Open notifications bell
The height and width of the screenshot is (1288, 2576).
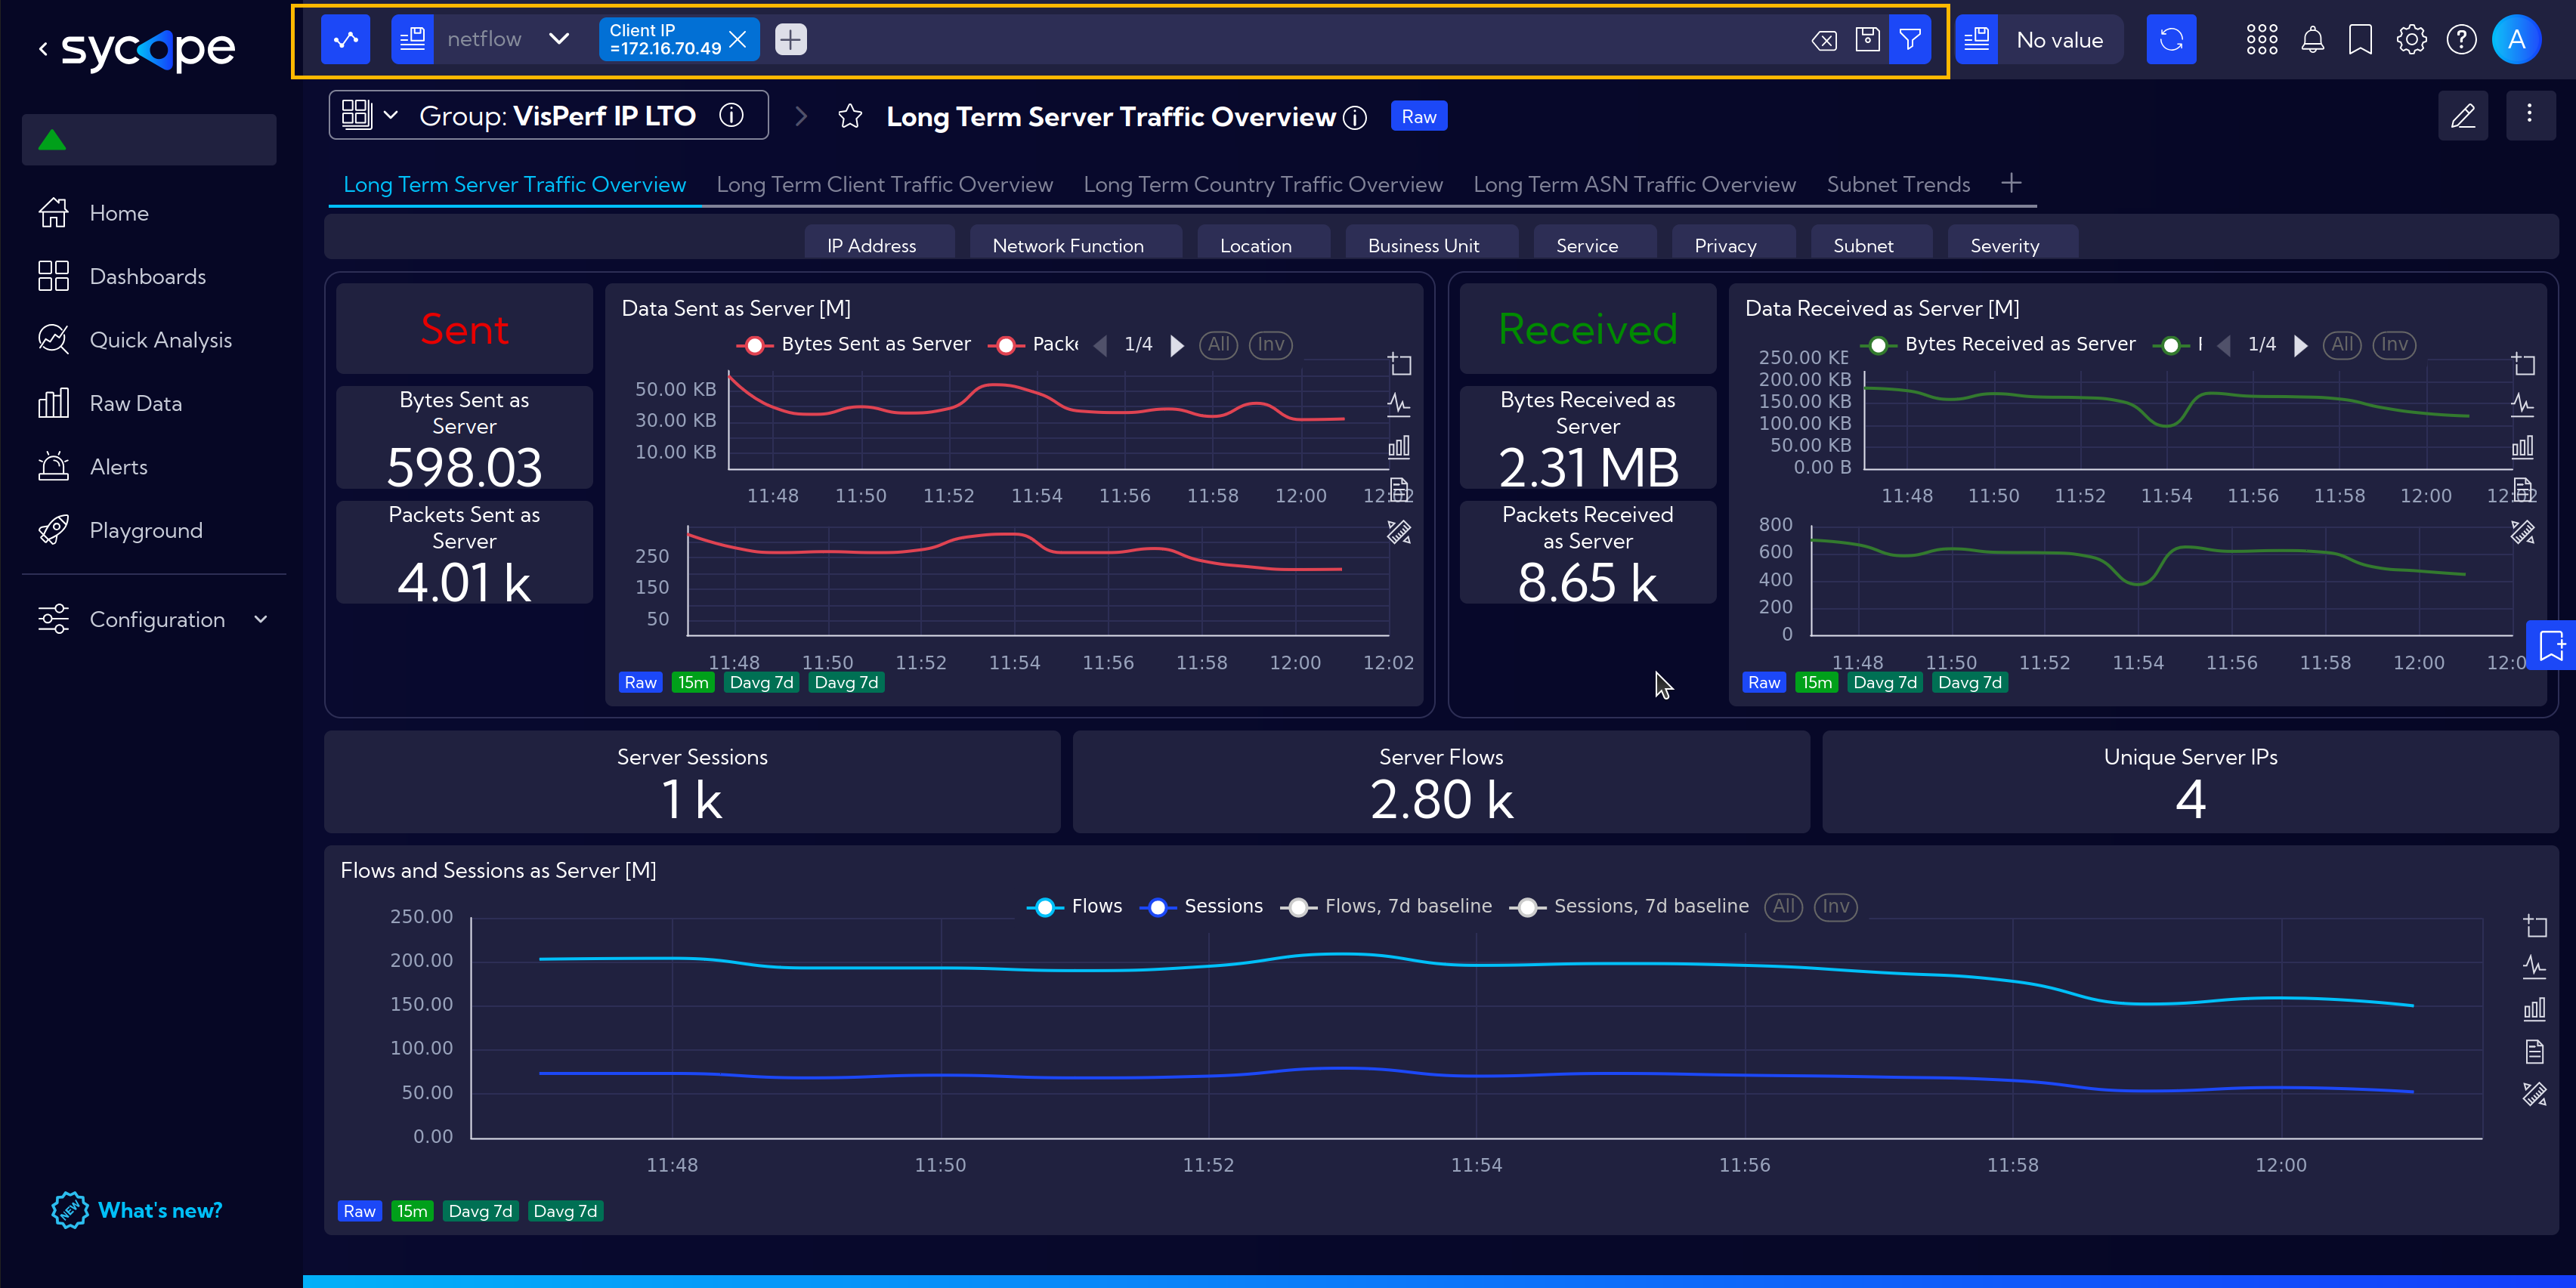[2313, 40]
